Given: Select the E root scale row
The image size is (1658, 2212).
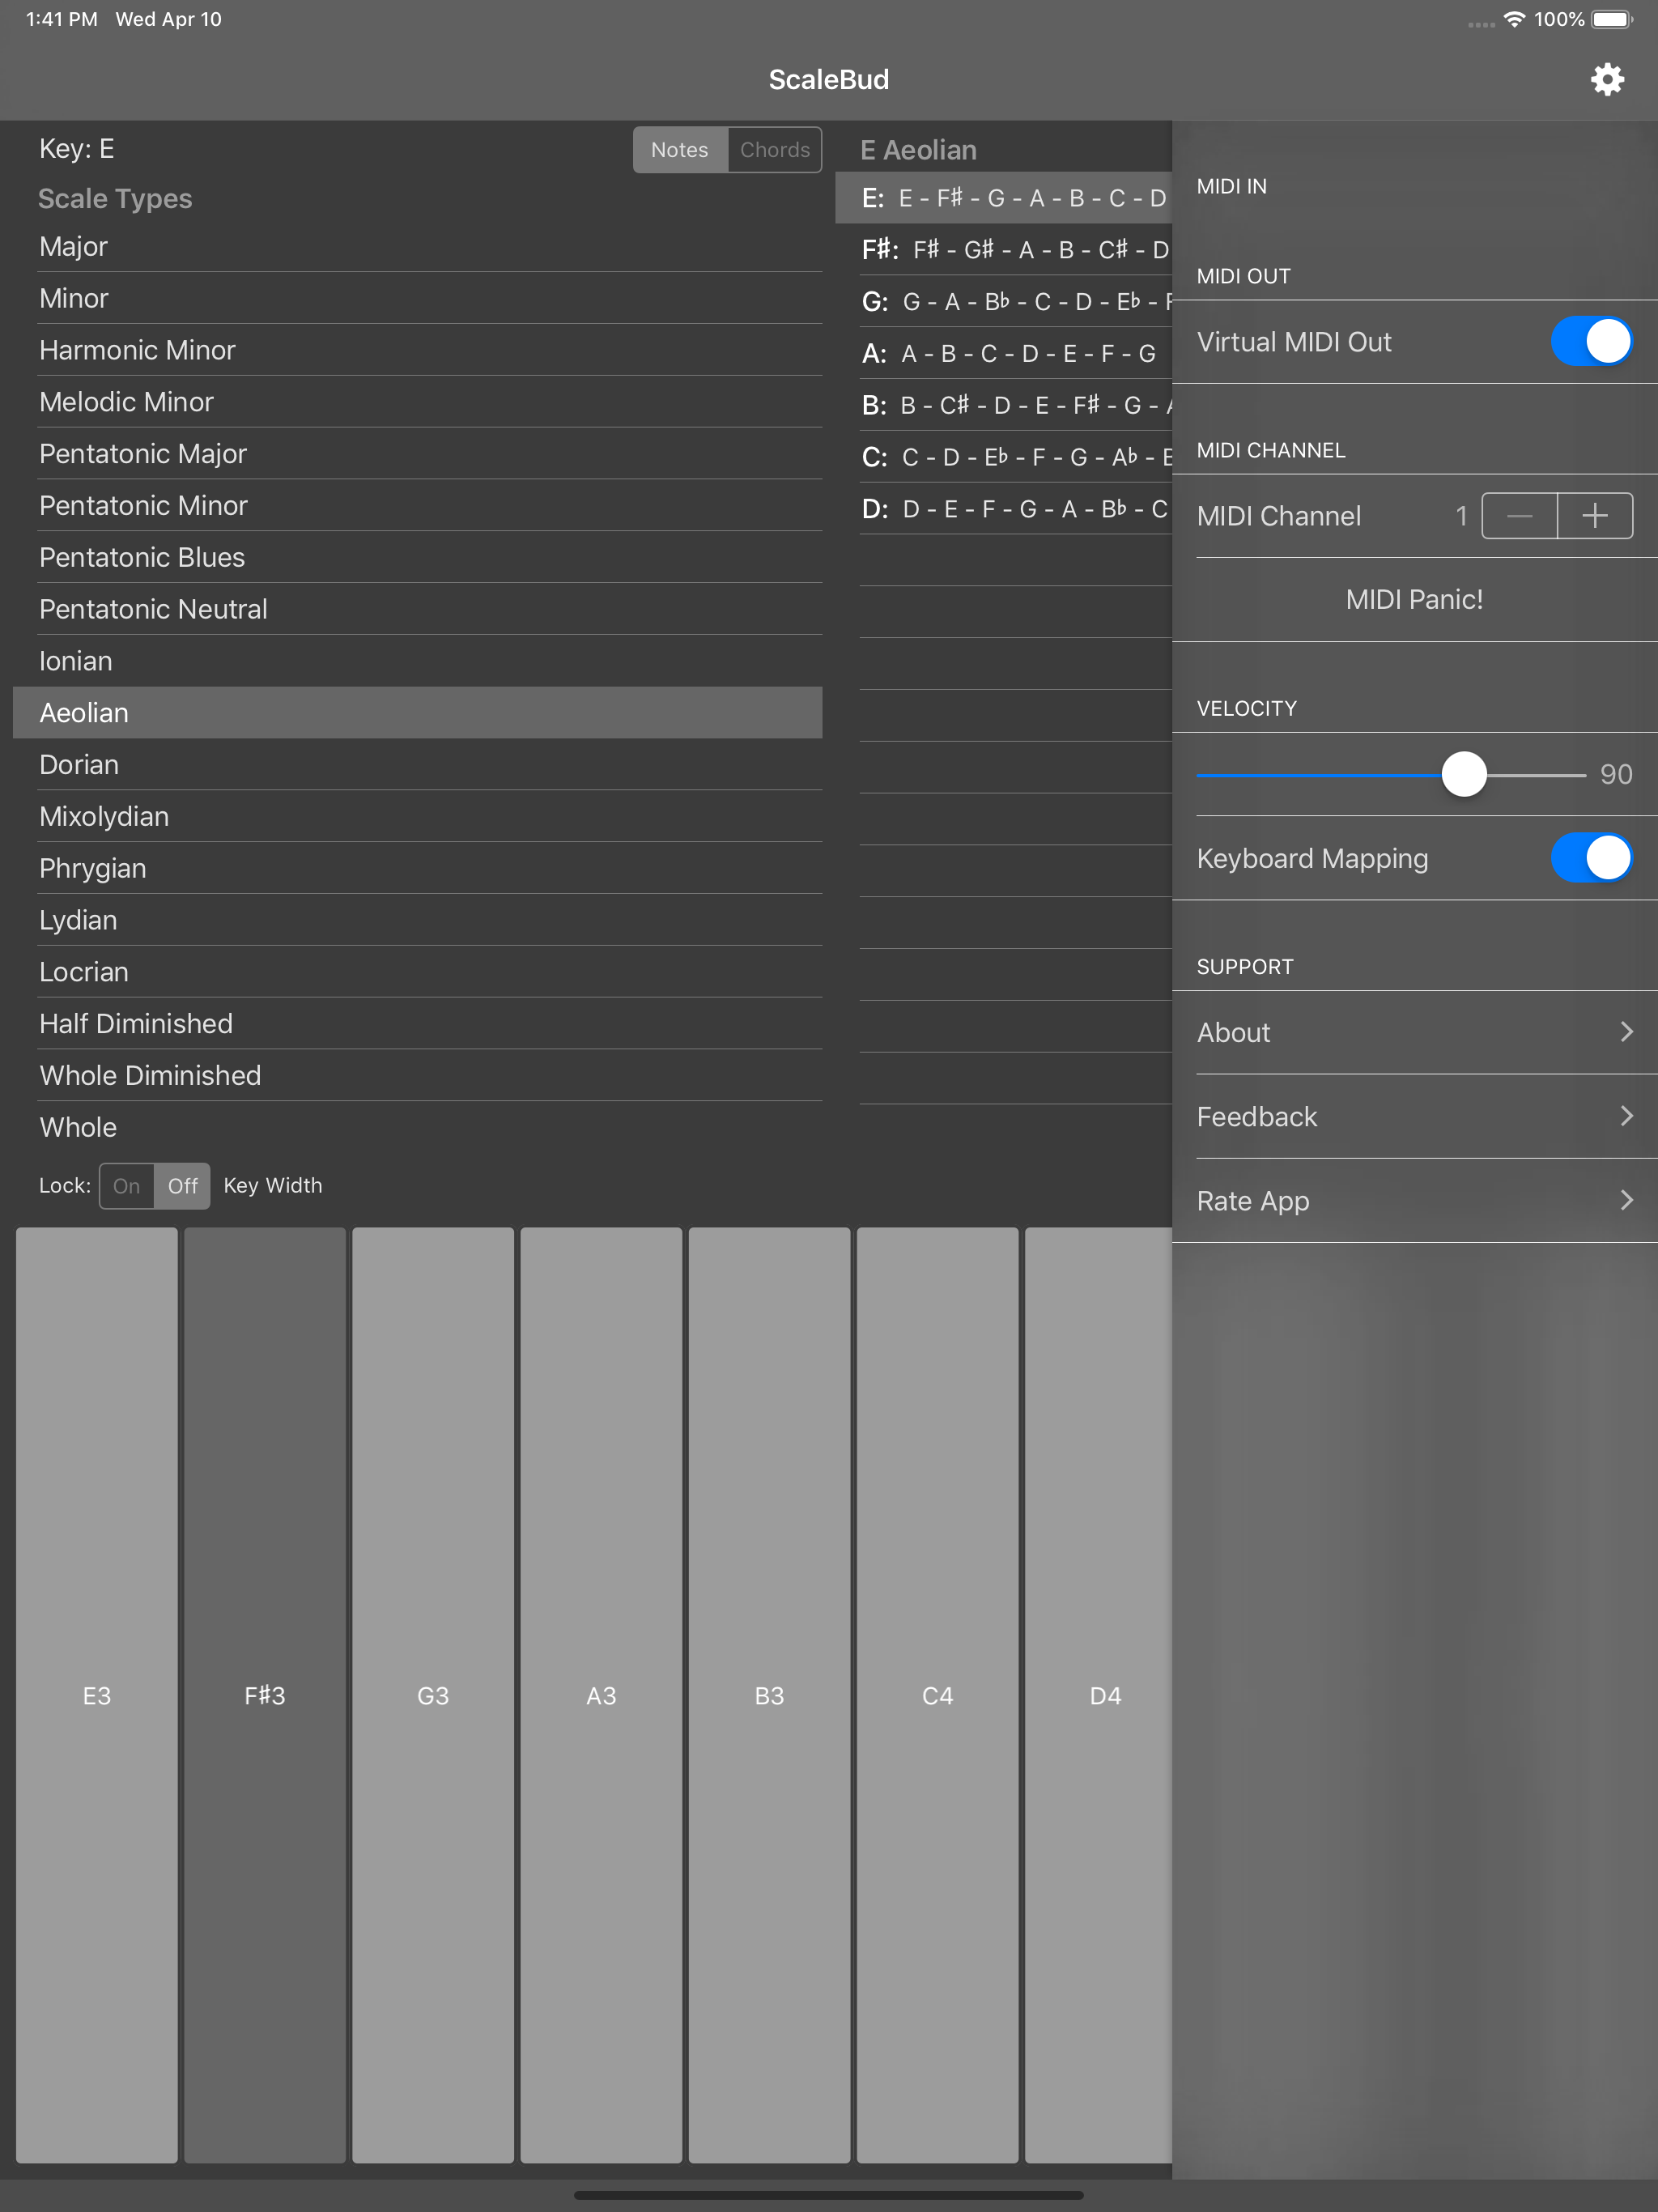Looking at the screenshot, I should point(1004,198).
